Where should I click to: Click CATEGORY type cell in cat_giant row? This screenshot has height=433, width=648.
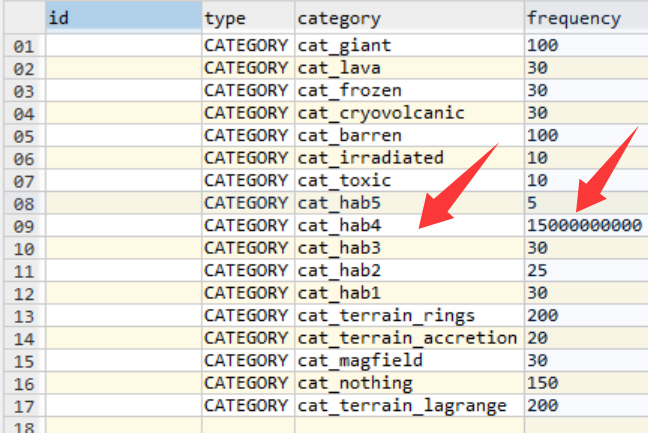[x=248, y=45]
